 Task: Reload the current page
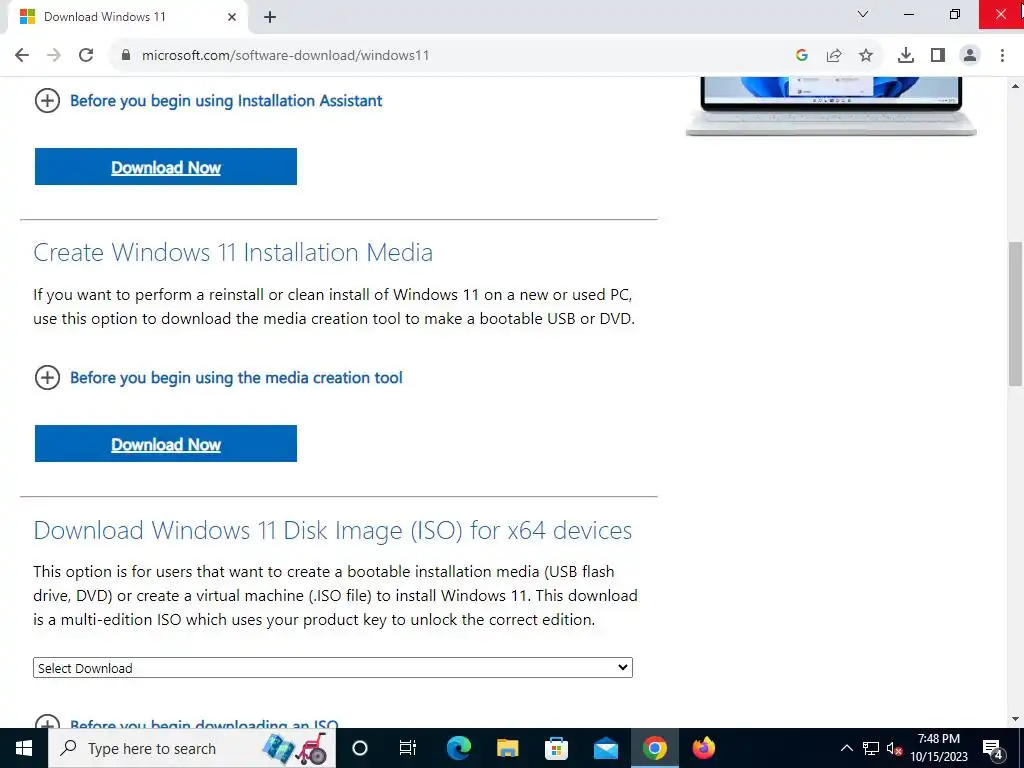pyautogui.click(x=86, y=56)
